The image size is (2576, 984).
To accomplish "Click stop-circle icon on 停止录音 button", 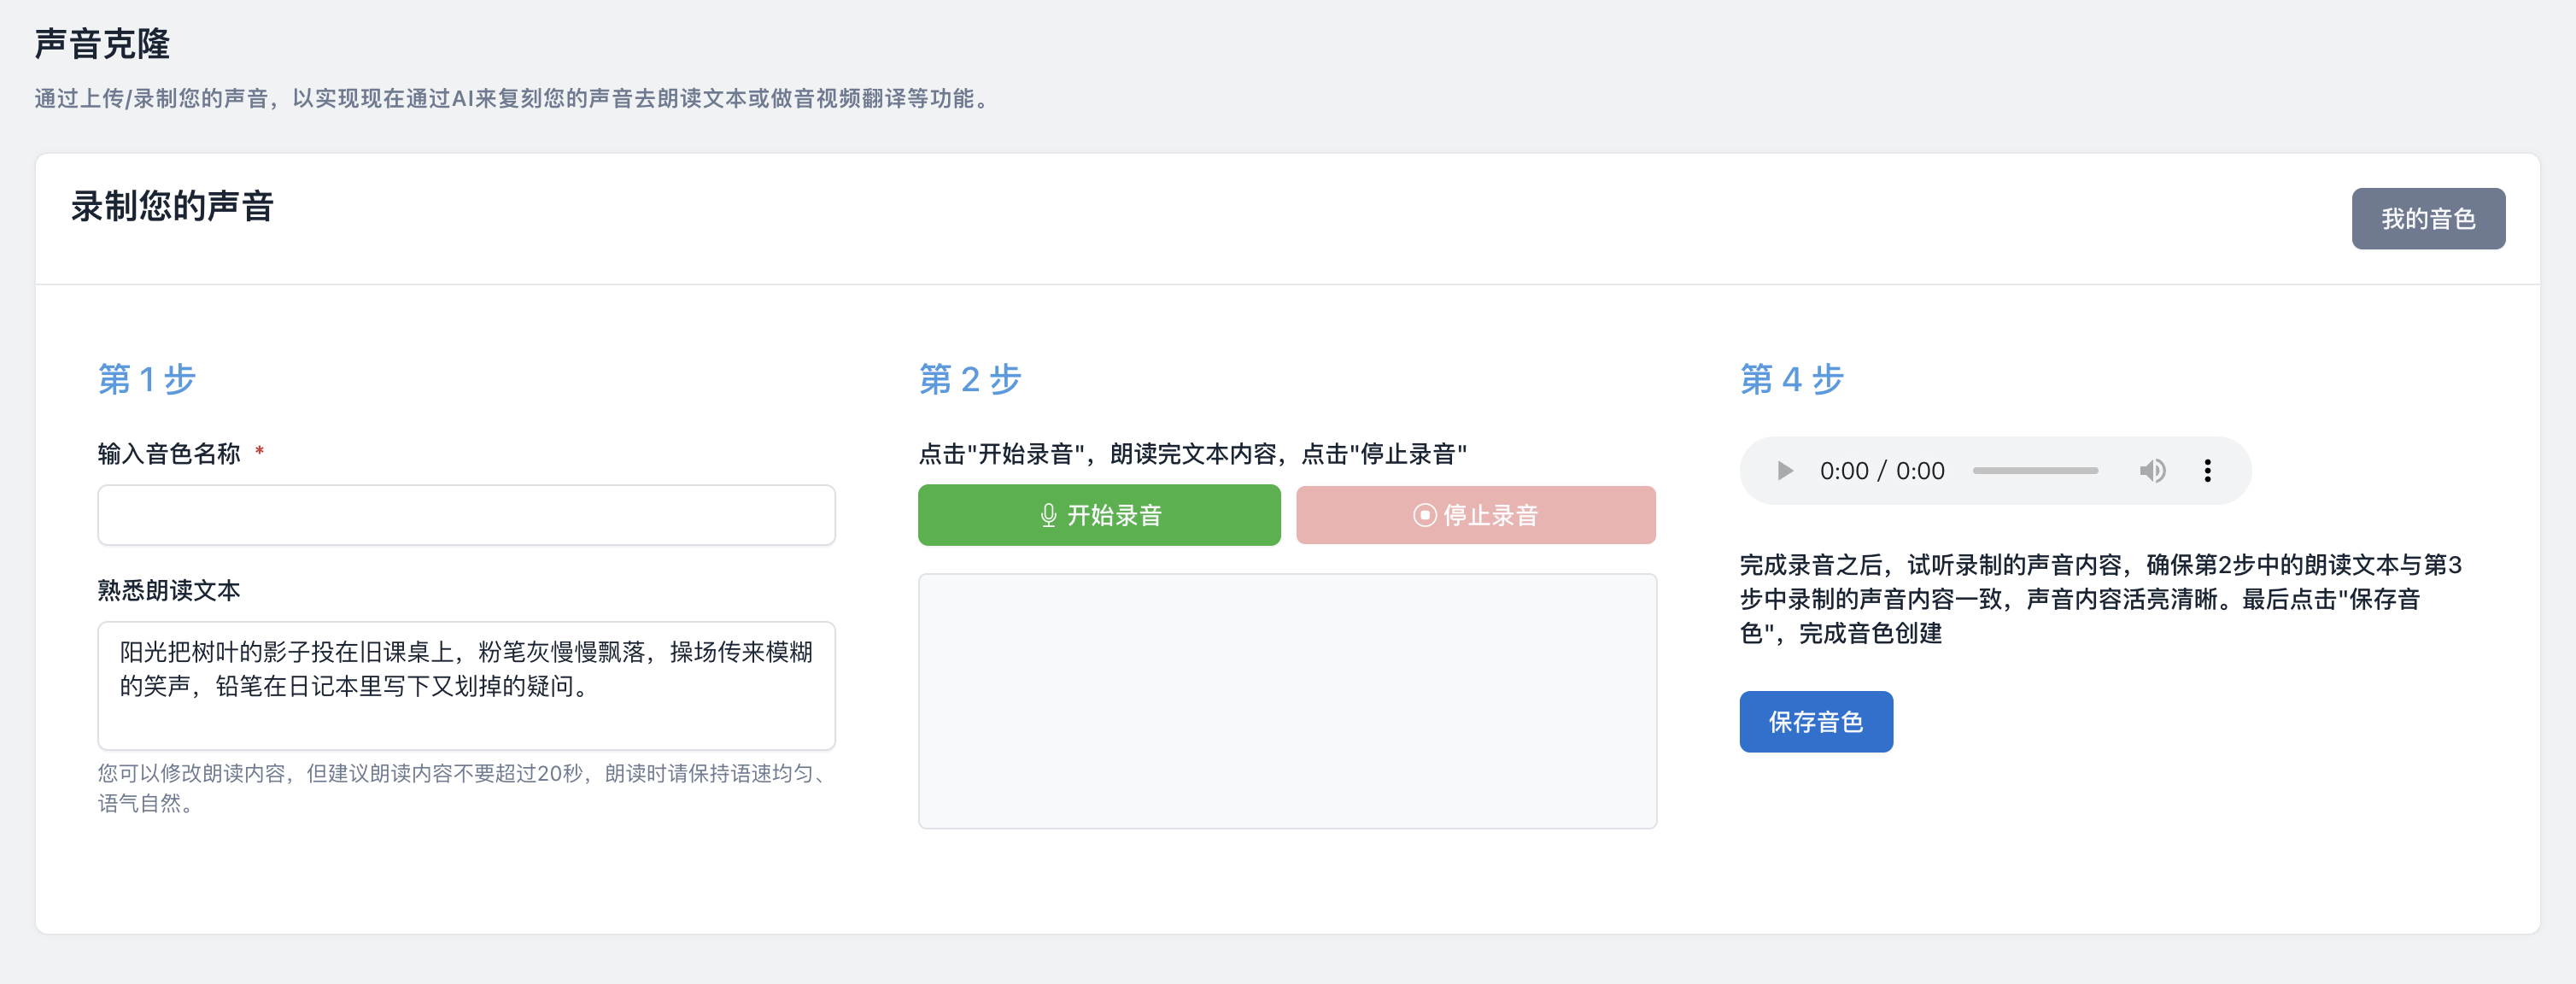I will (1424, 515).
